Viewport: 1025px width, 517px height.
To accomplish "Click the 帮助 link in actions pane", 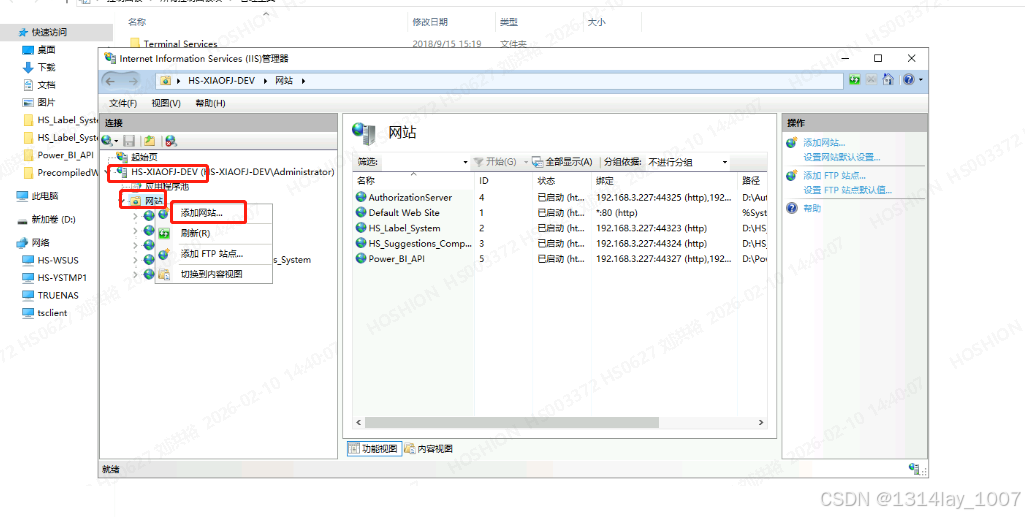I will point(812,208).
